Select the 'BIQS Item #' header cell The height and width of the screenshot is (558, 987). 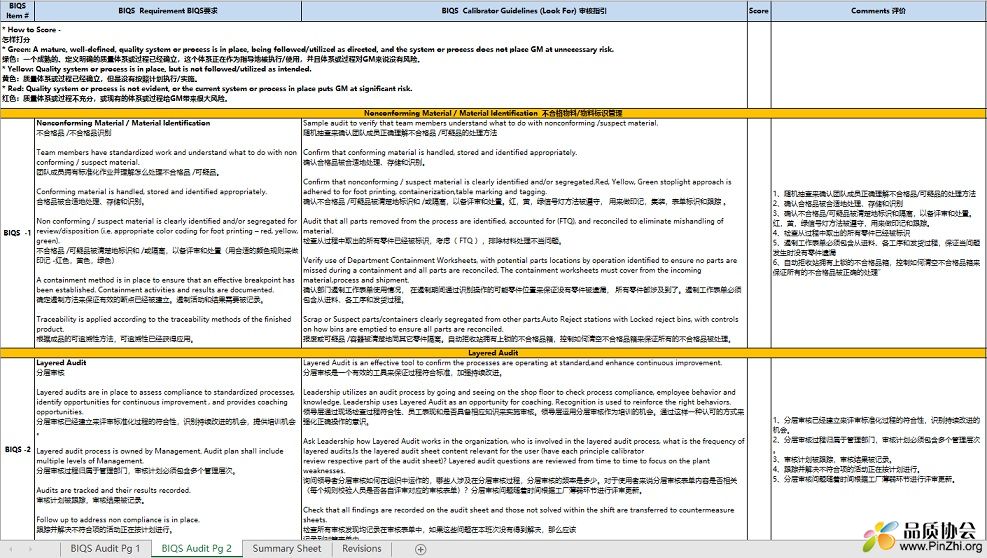(x=18, y=11)
